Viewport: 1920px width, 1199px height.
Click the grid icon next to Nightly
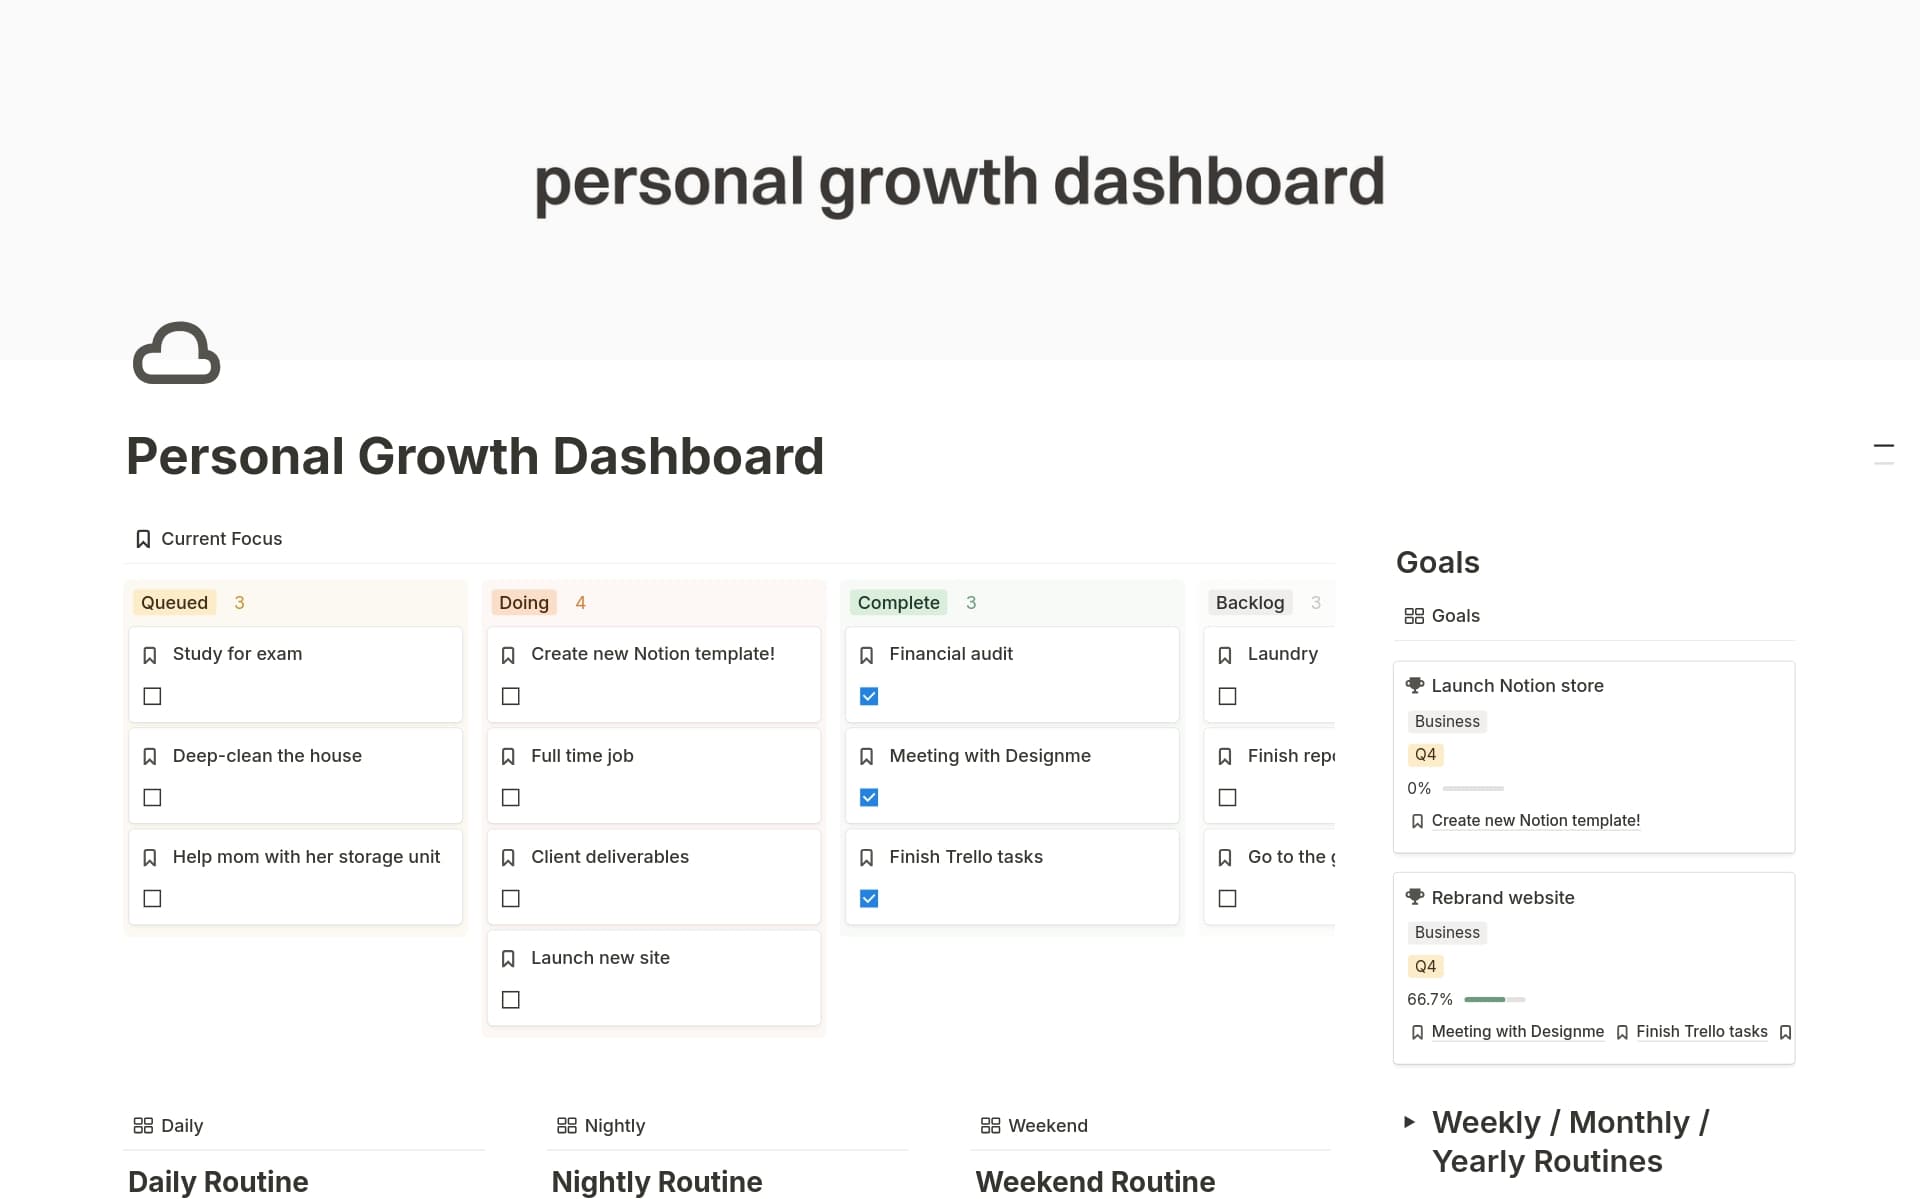point(566,1124)
